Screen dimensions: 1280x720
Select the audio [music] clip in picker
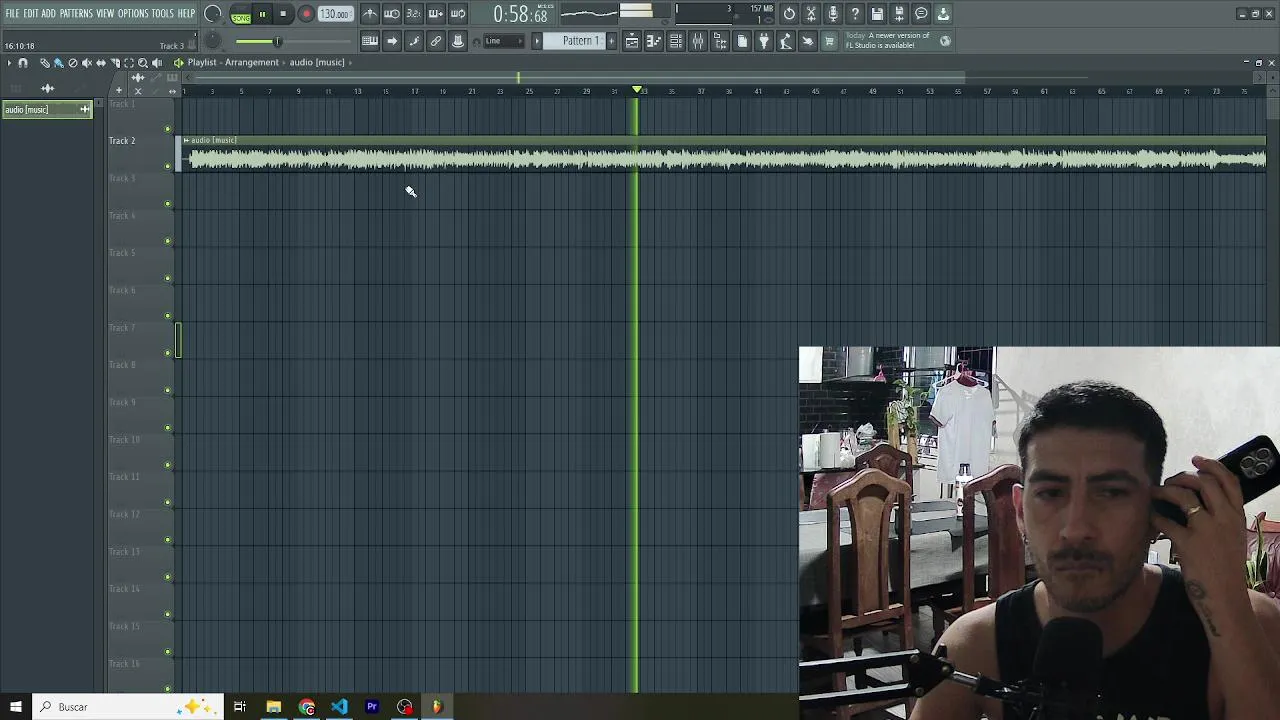tap(46, 109)
